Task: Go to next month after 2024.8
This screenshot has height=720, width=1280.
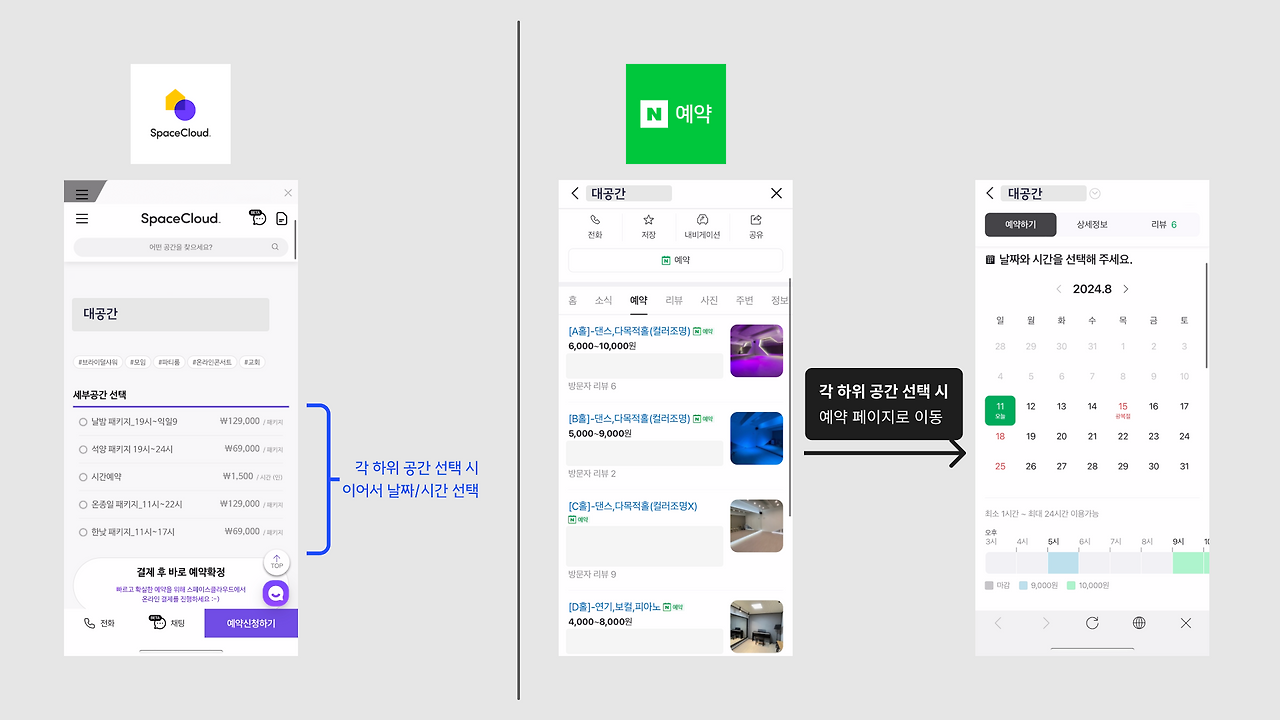Action: click(x=1125, y=289)
